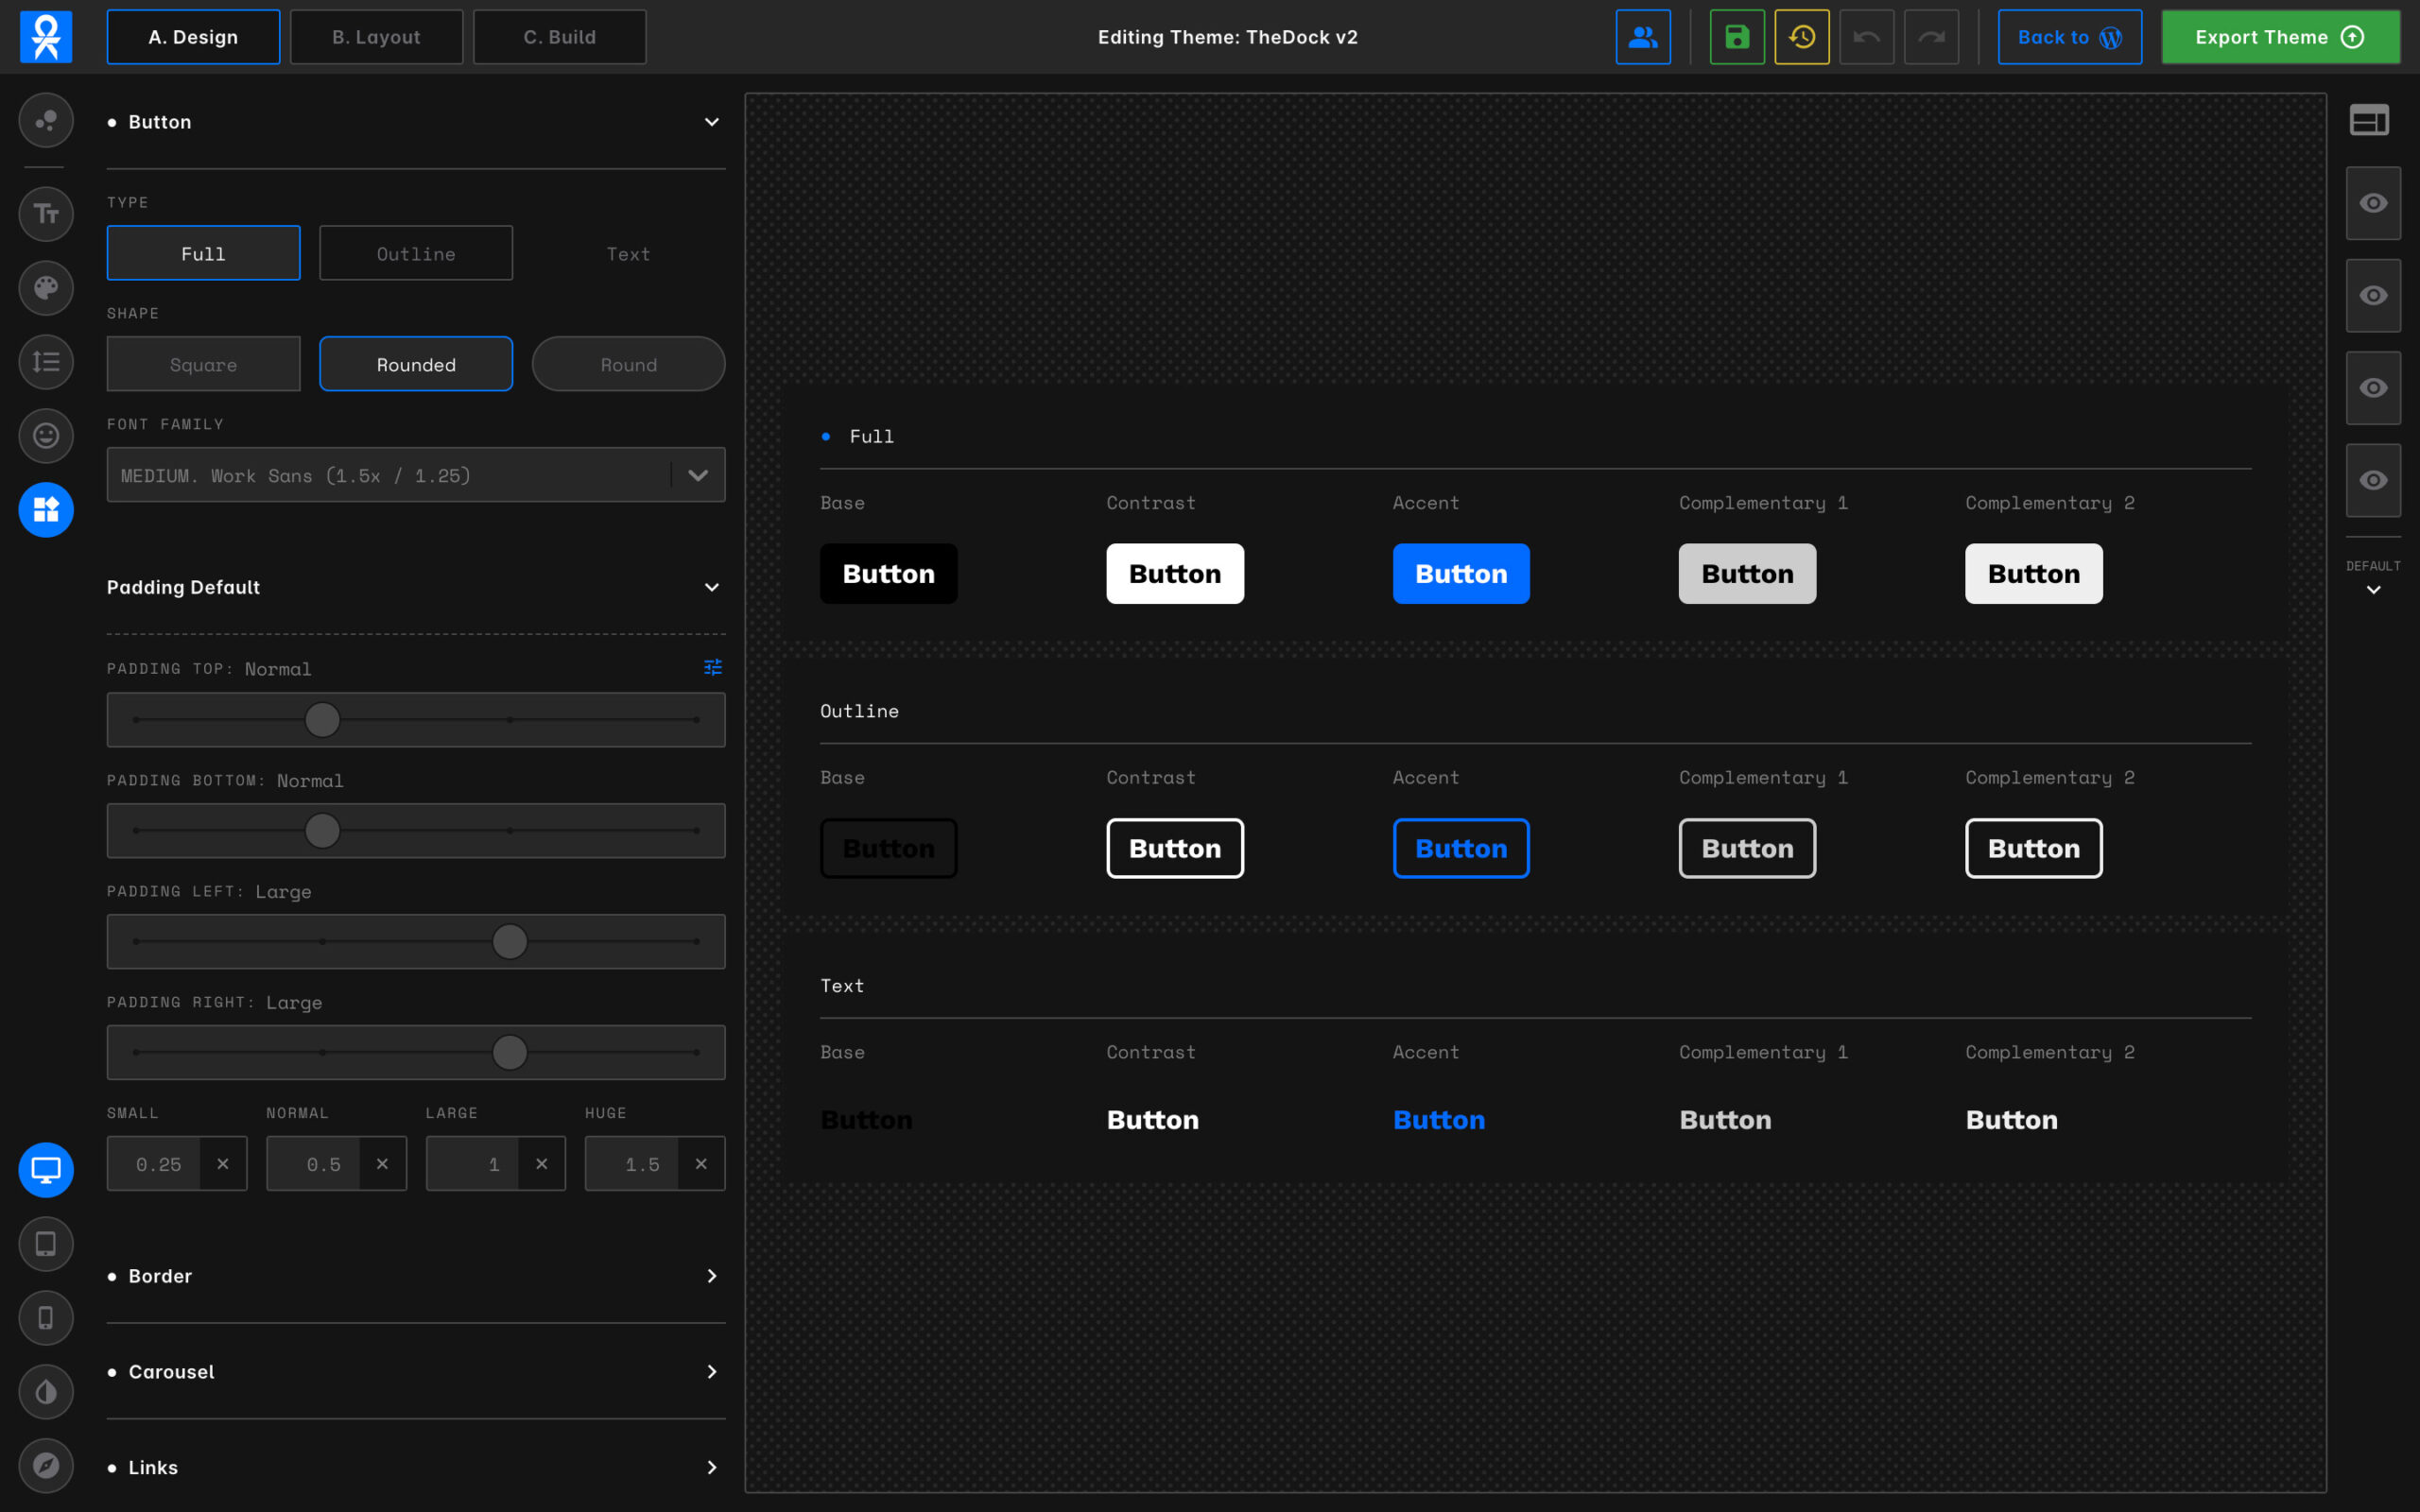The height and width of the screenshot is (1512, 2420).
Task: Switch to mobile phone preview
Action: [46, 1318]
